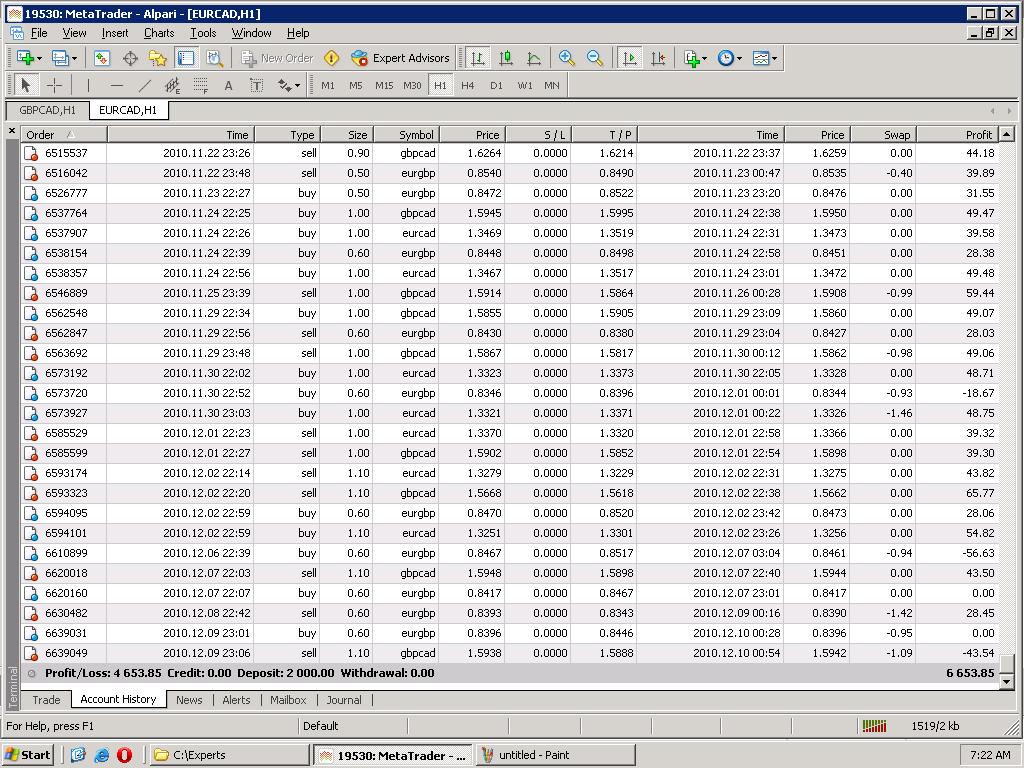Select the text label 'A' tool
Viewport: 1024px width, 768px height.
pos(228,85)
